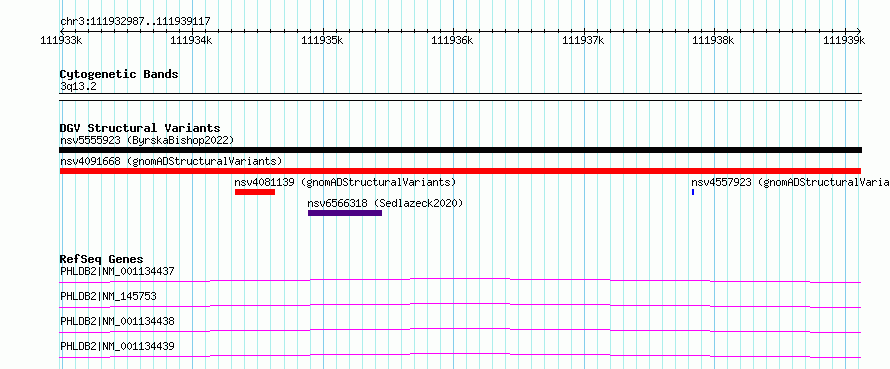Select the magenta NM_145753 transcript line
This screenshot has height=369, width=890.
(x=460, y=304)
